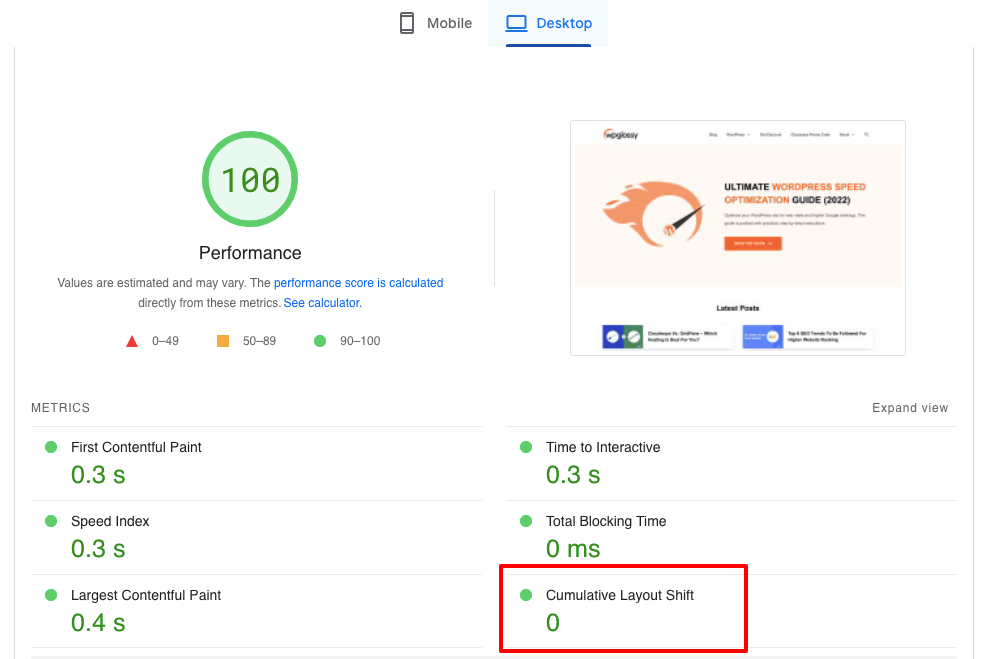Open the wpglossy page screenshot thumbnail
This screenshot has width=997, height=659.
(x=738, y=238)
